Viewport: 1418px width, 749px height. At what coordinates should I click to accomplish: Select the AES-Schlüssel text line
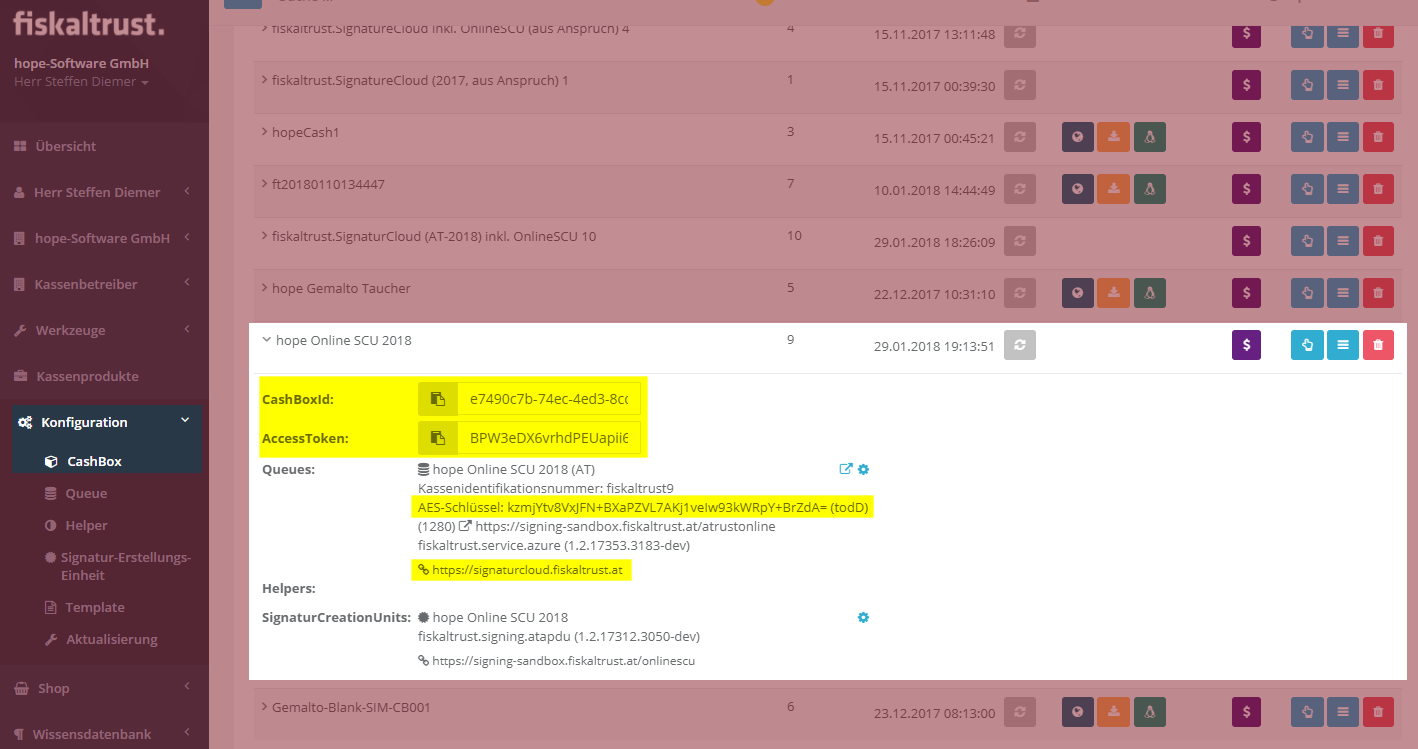coord(643,508)
